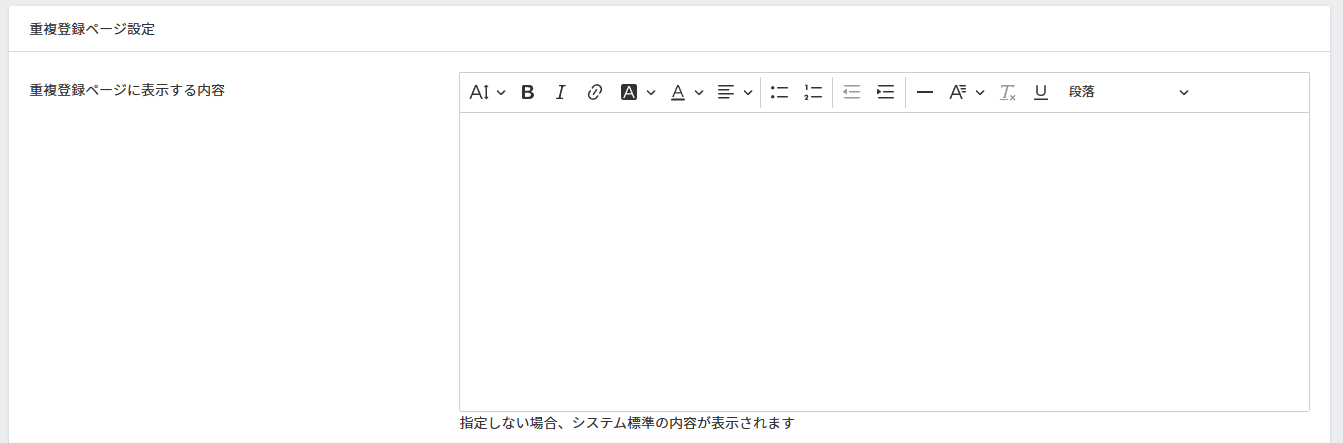Apply italic text style
1343x443 pixels.
click(561, 92)
